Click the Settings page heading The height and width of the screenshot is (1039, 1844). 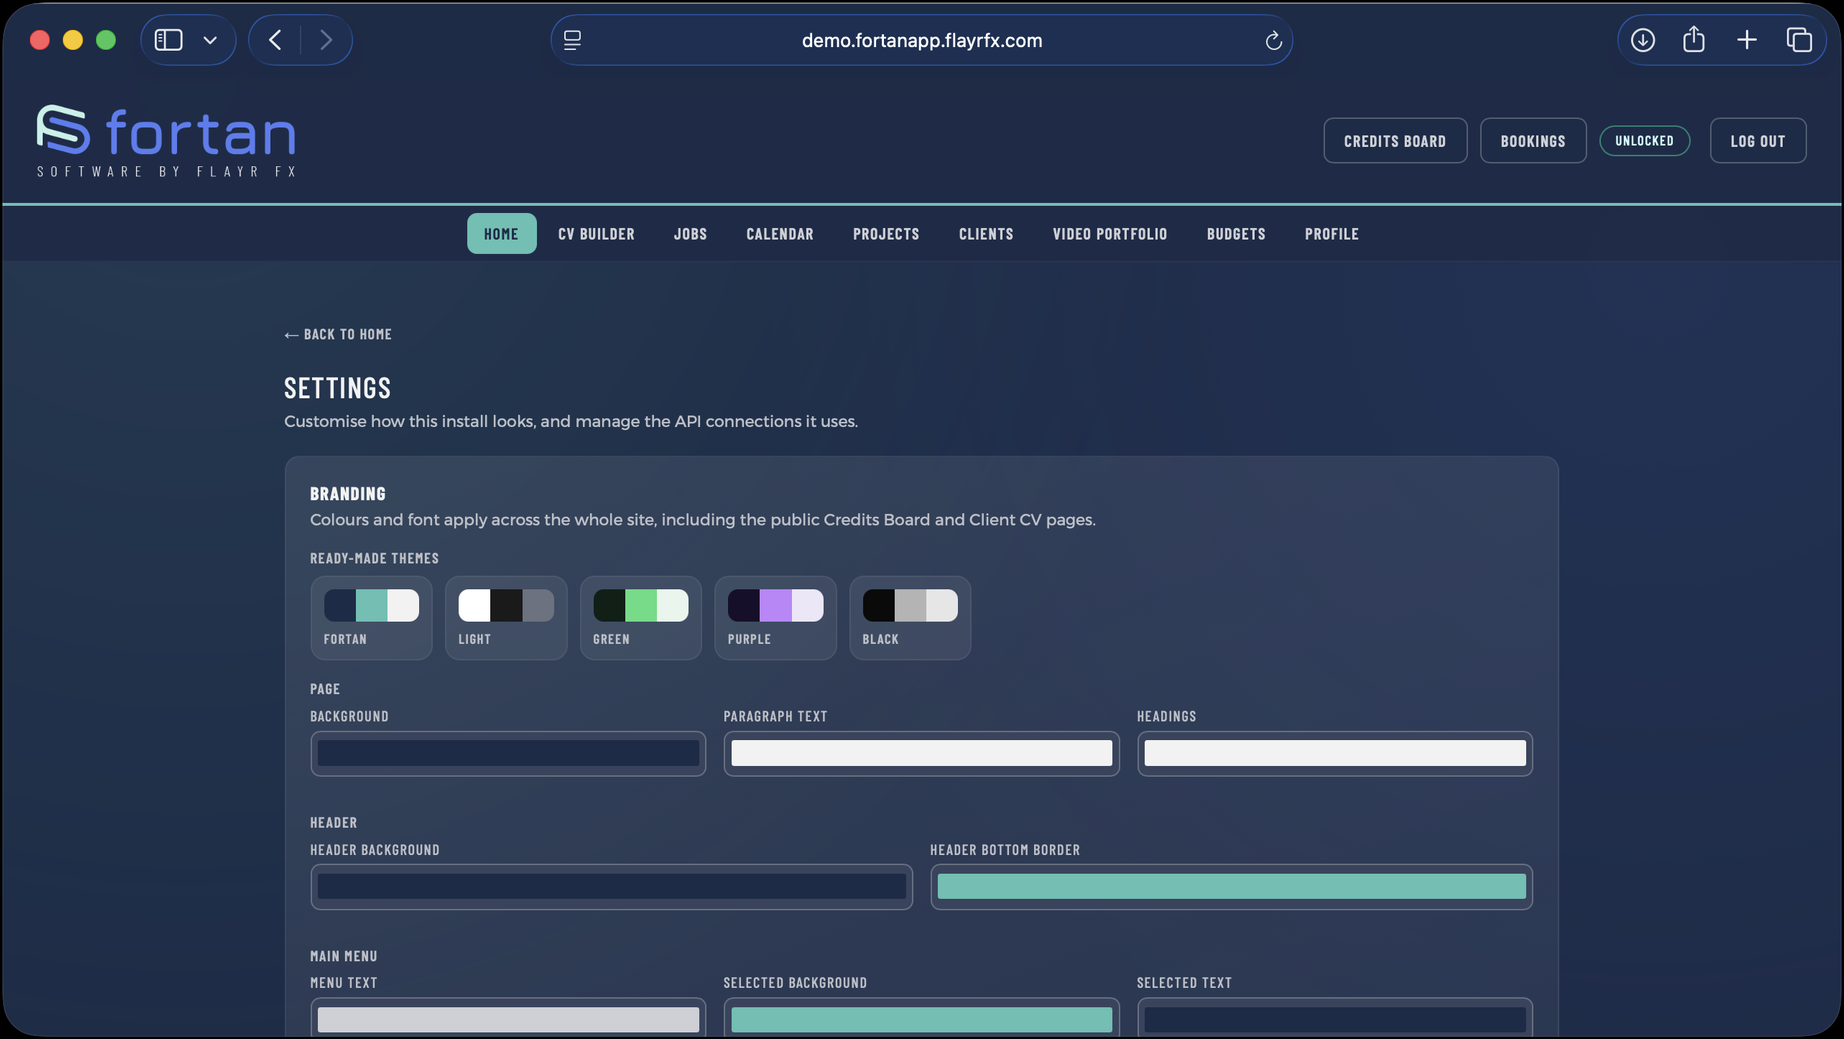click(x=337, y=388)
